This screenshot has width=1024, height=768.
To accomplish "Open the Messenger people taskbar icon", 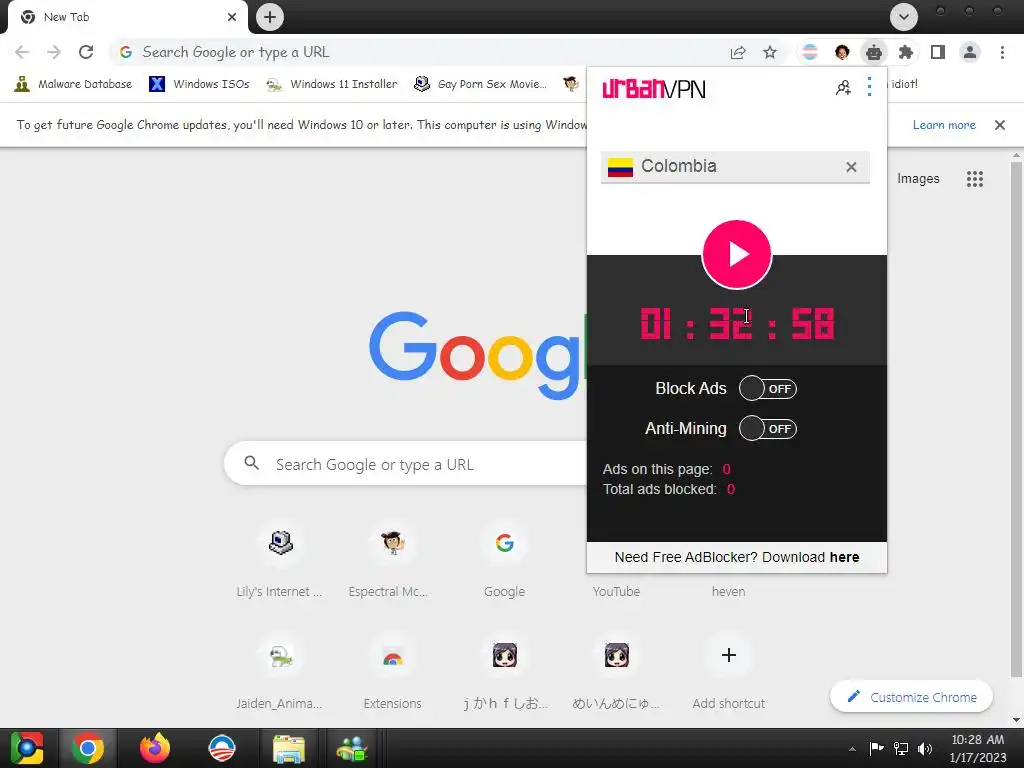I will point(353,748).
